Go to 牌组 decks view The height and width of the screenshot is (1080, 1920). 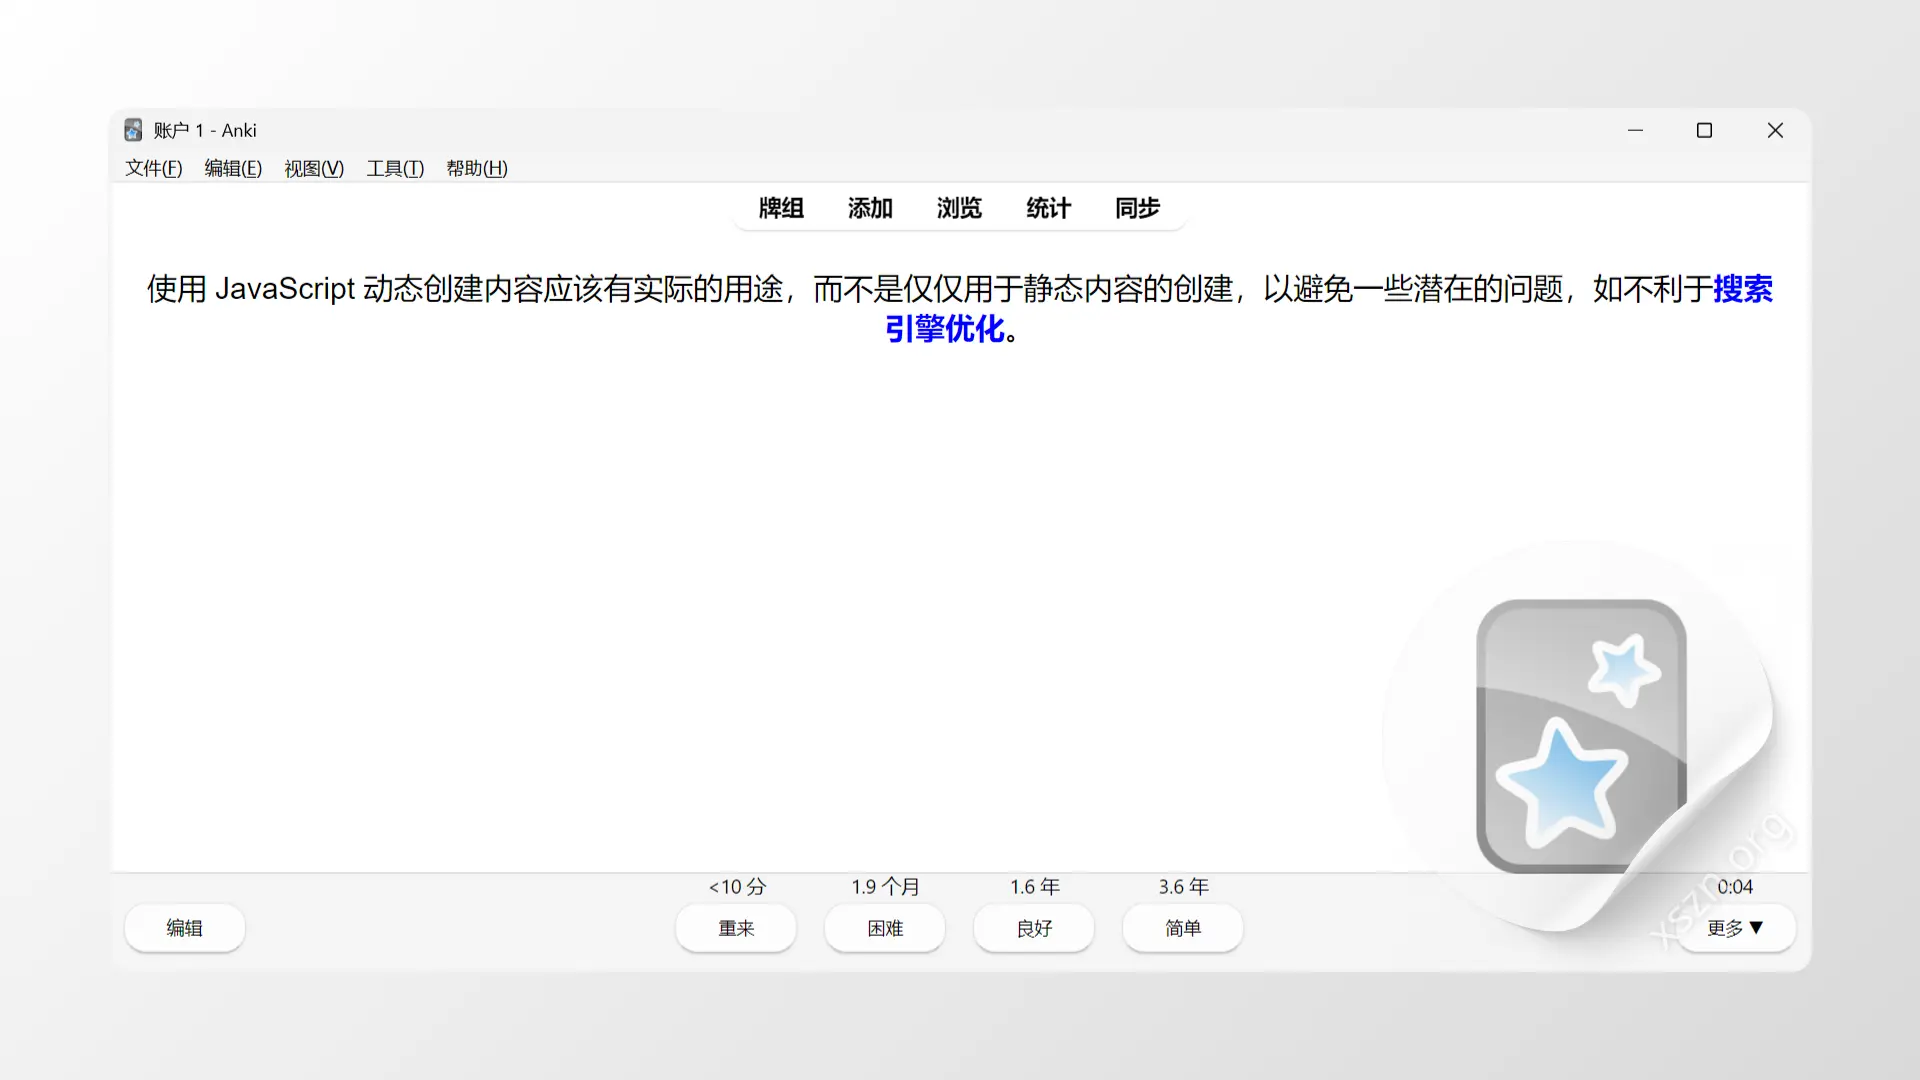(x=781, y=208)
